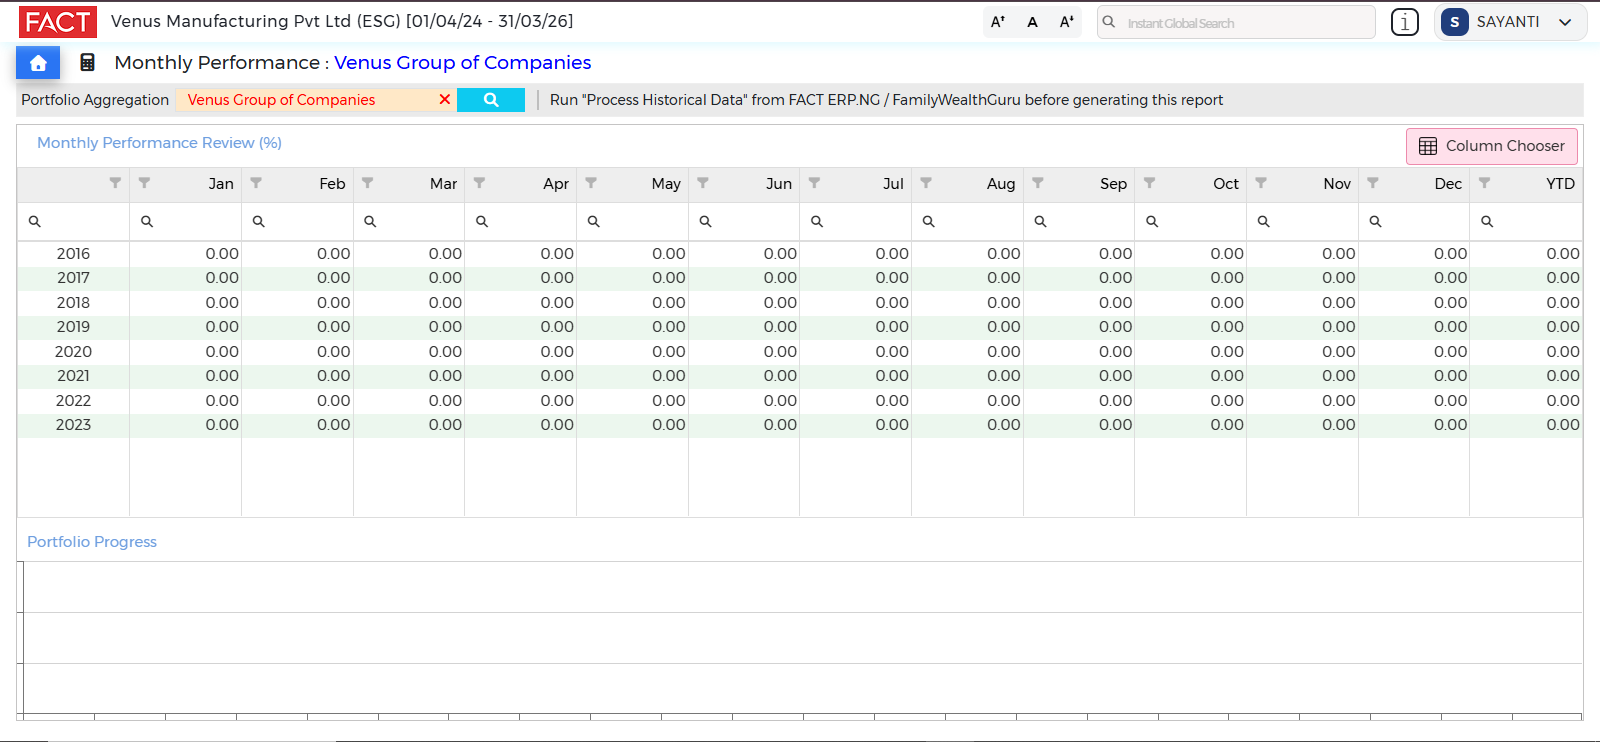Viewport: 1600px width, 742px height.
Task: Click the 2016 Jan value 0.00
Action: [222, 254]
